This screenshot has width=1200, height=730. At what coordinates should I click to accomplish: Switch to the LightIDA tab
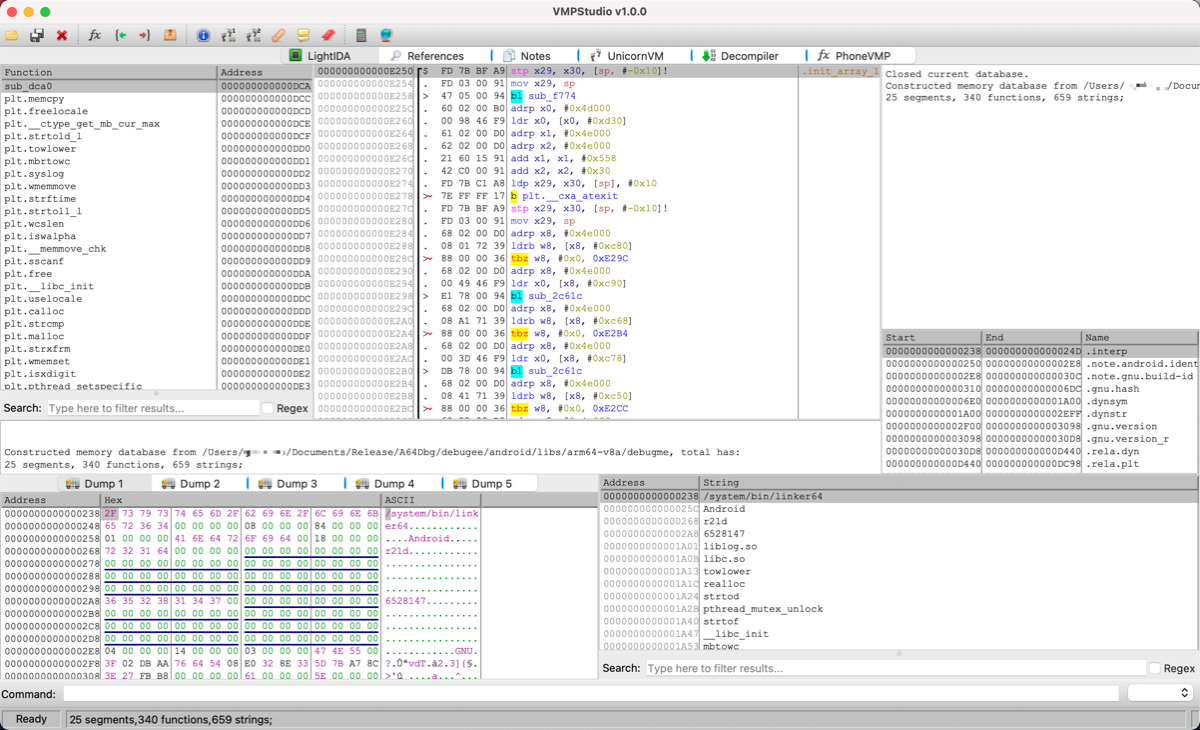click(x=322, y=56)
